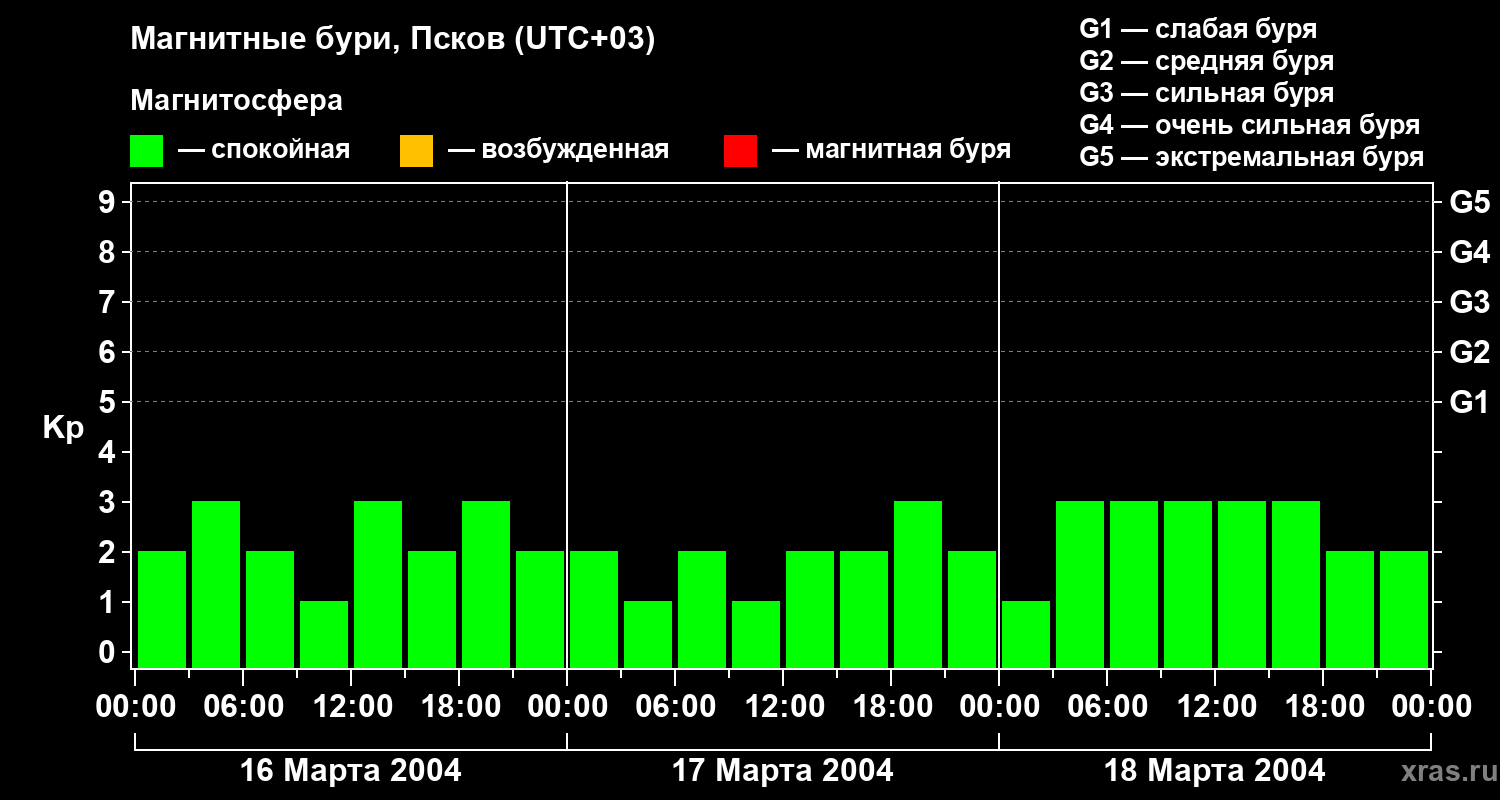The image size is (1500, 800).
Task: Click the red 'магнитная буря' legend swatch
Action: coord(740,151)
